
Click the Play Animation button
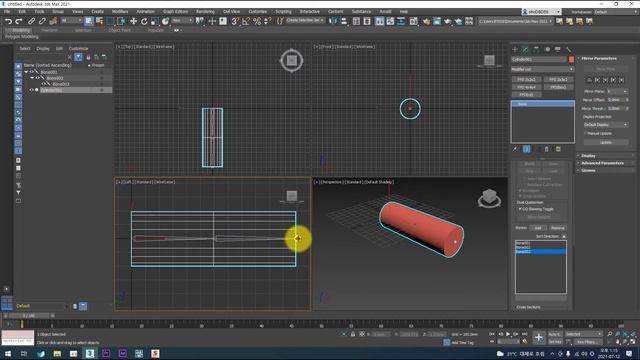(508, 334)
